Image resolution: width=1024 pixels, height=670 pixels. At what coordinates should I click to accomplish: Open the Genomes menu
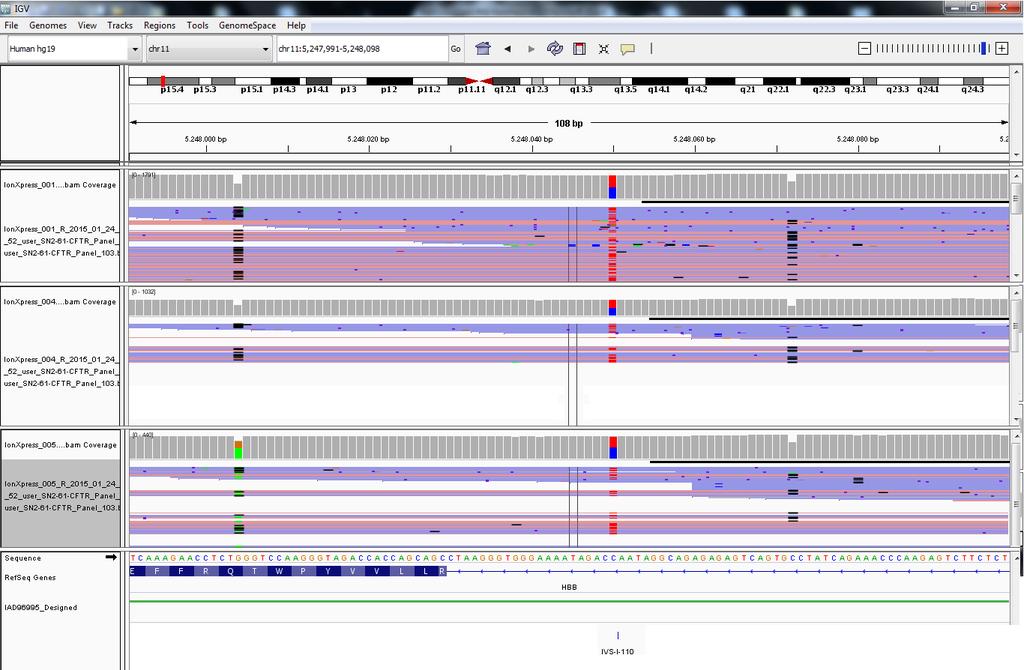pos(48,25)
